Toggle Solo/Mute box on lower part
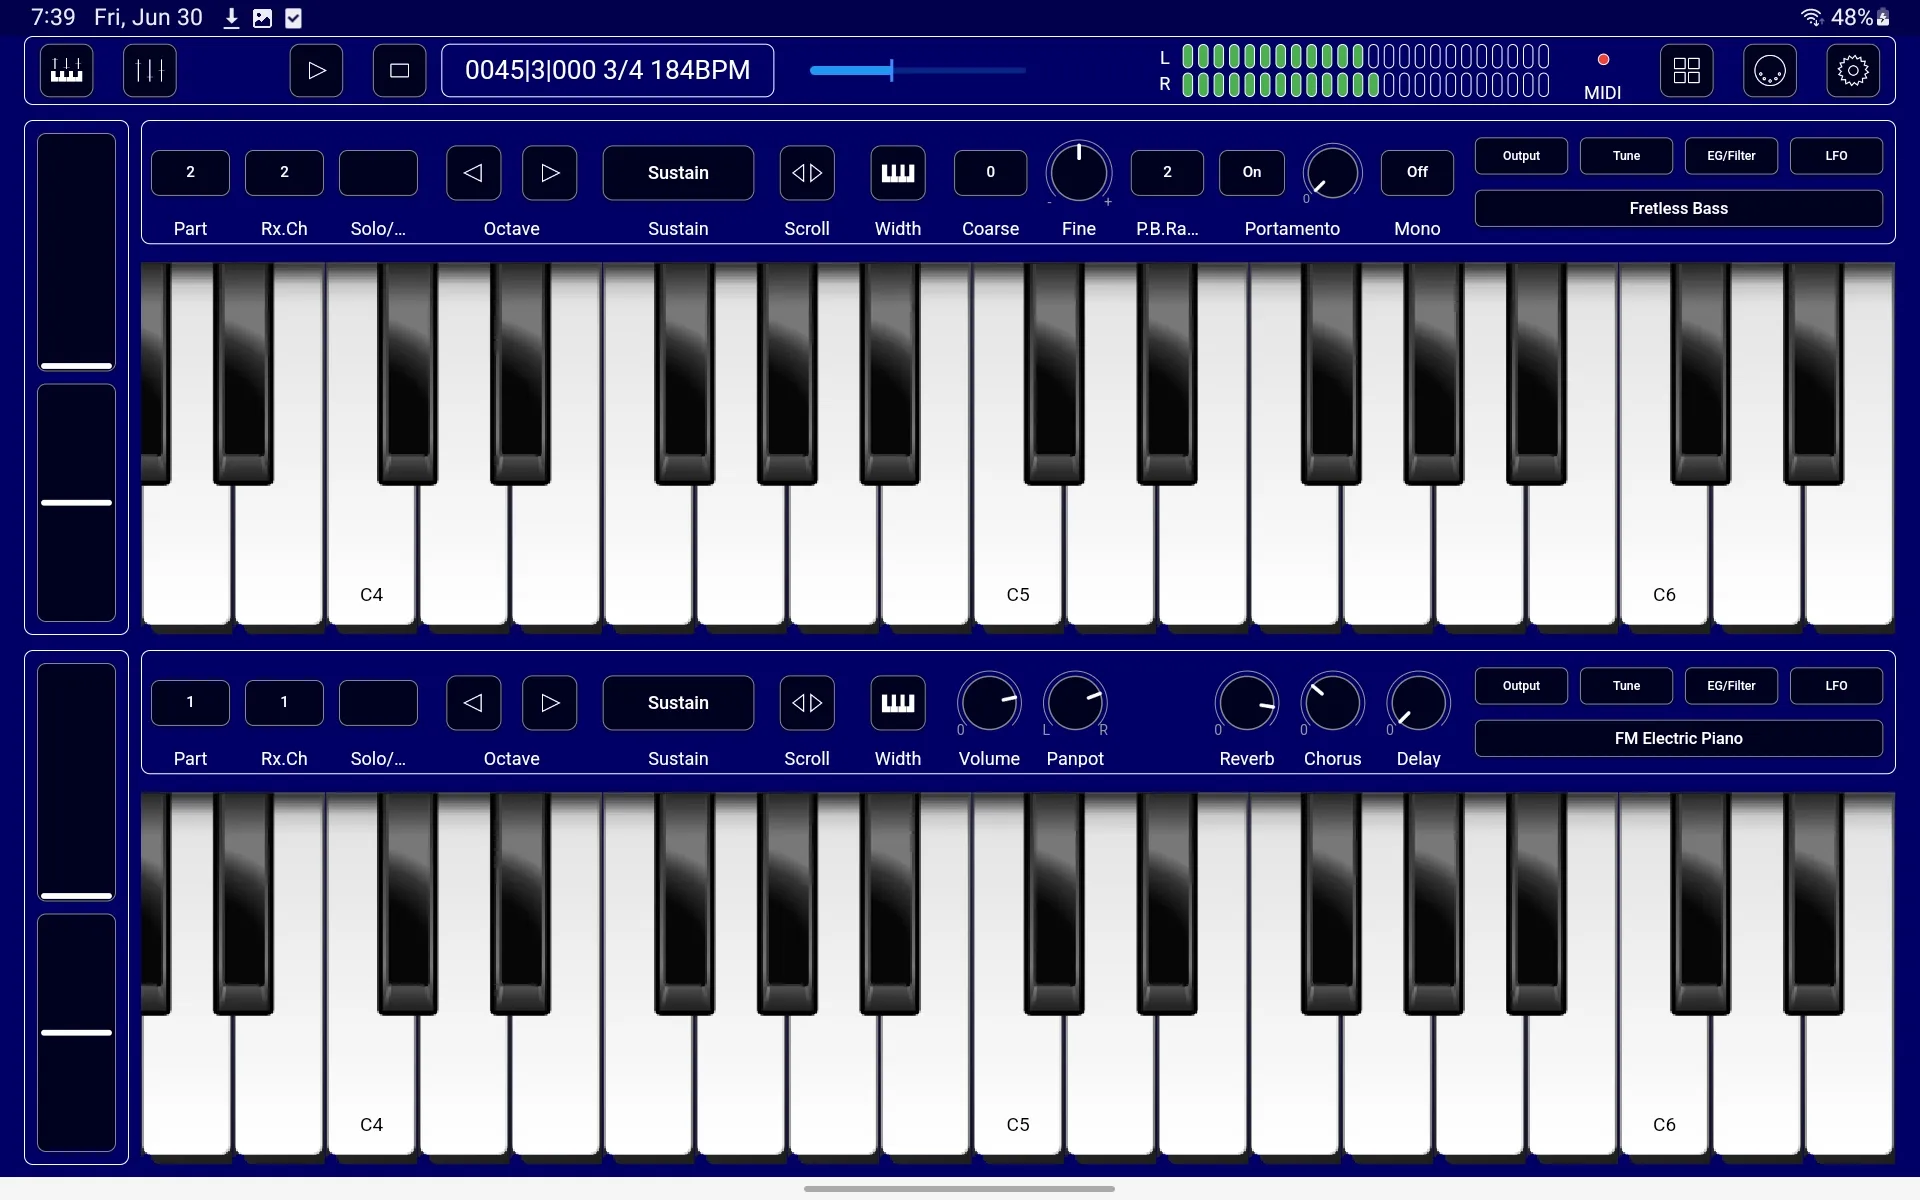Viewport: 1920px width, 1200px height. pyautogui.click(x=378, y=703)
